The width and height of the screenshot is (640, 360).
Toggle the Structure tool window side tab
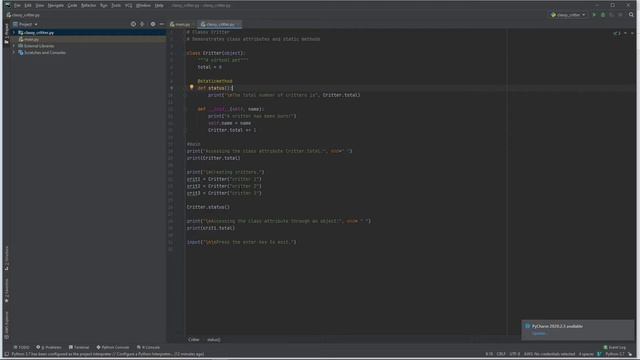6,258
